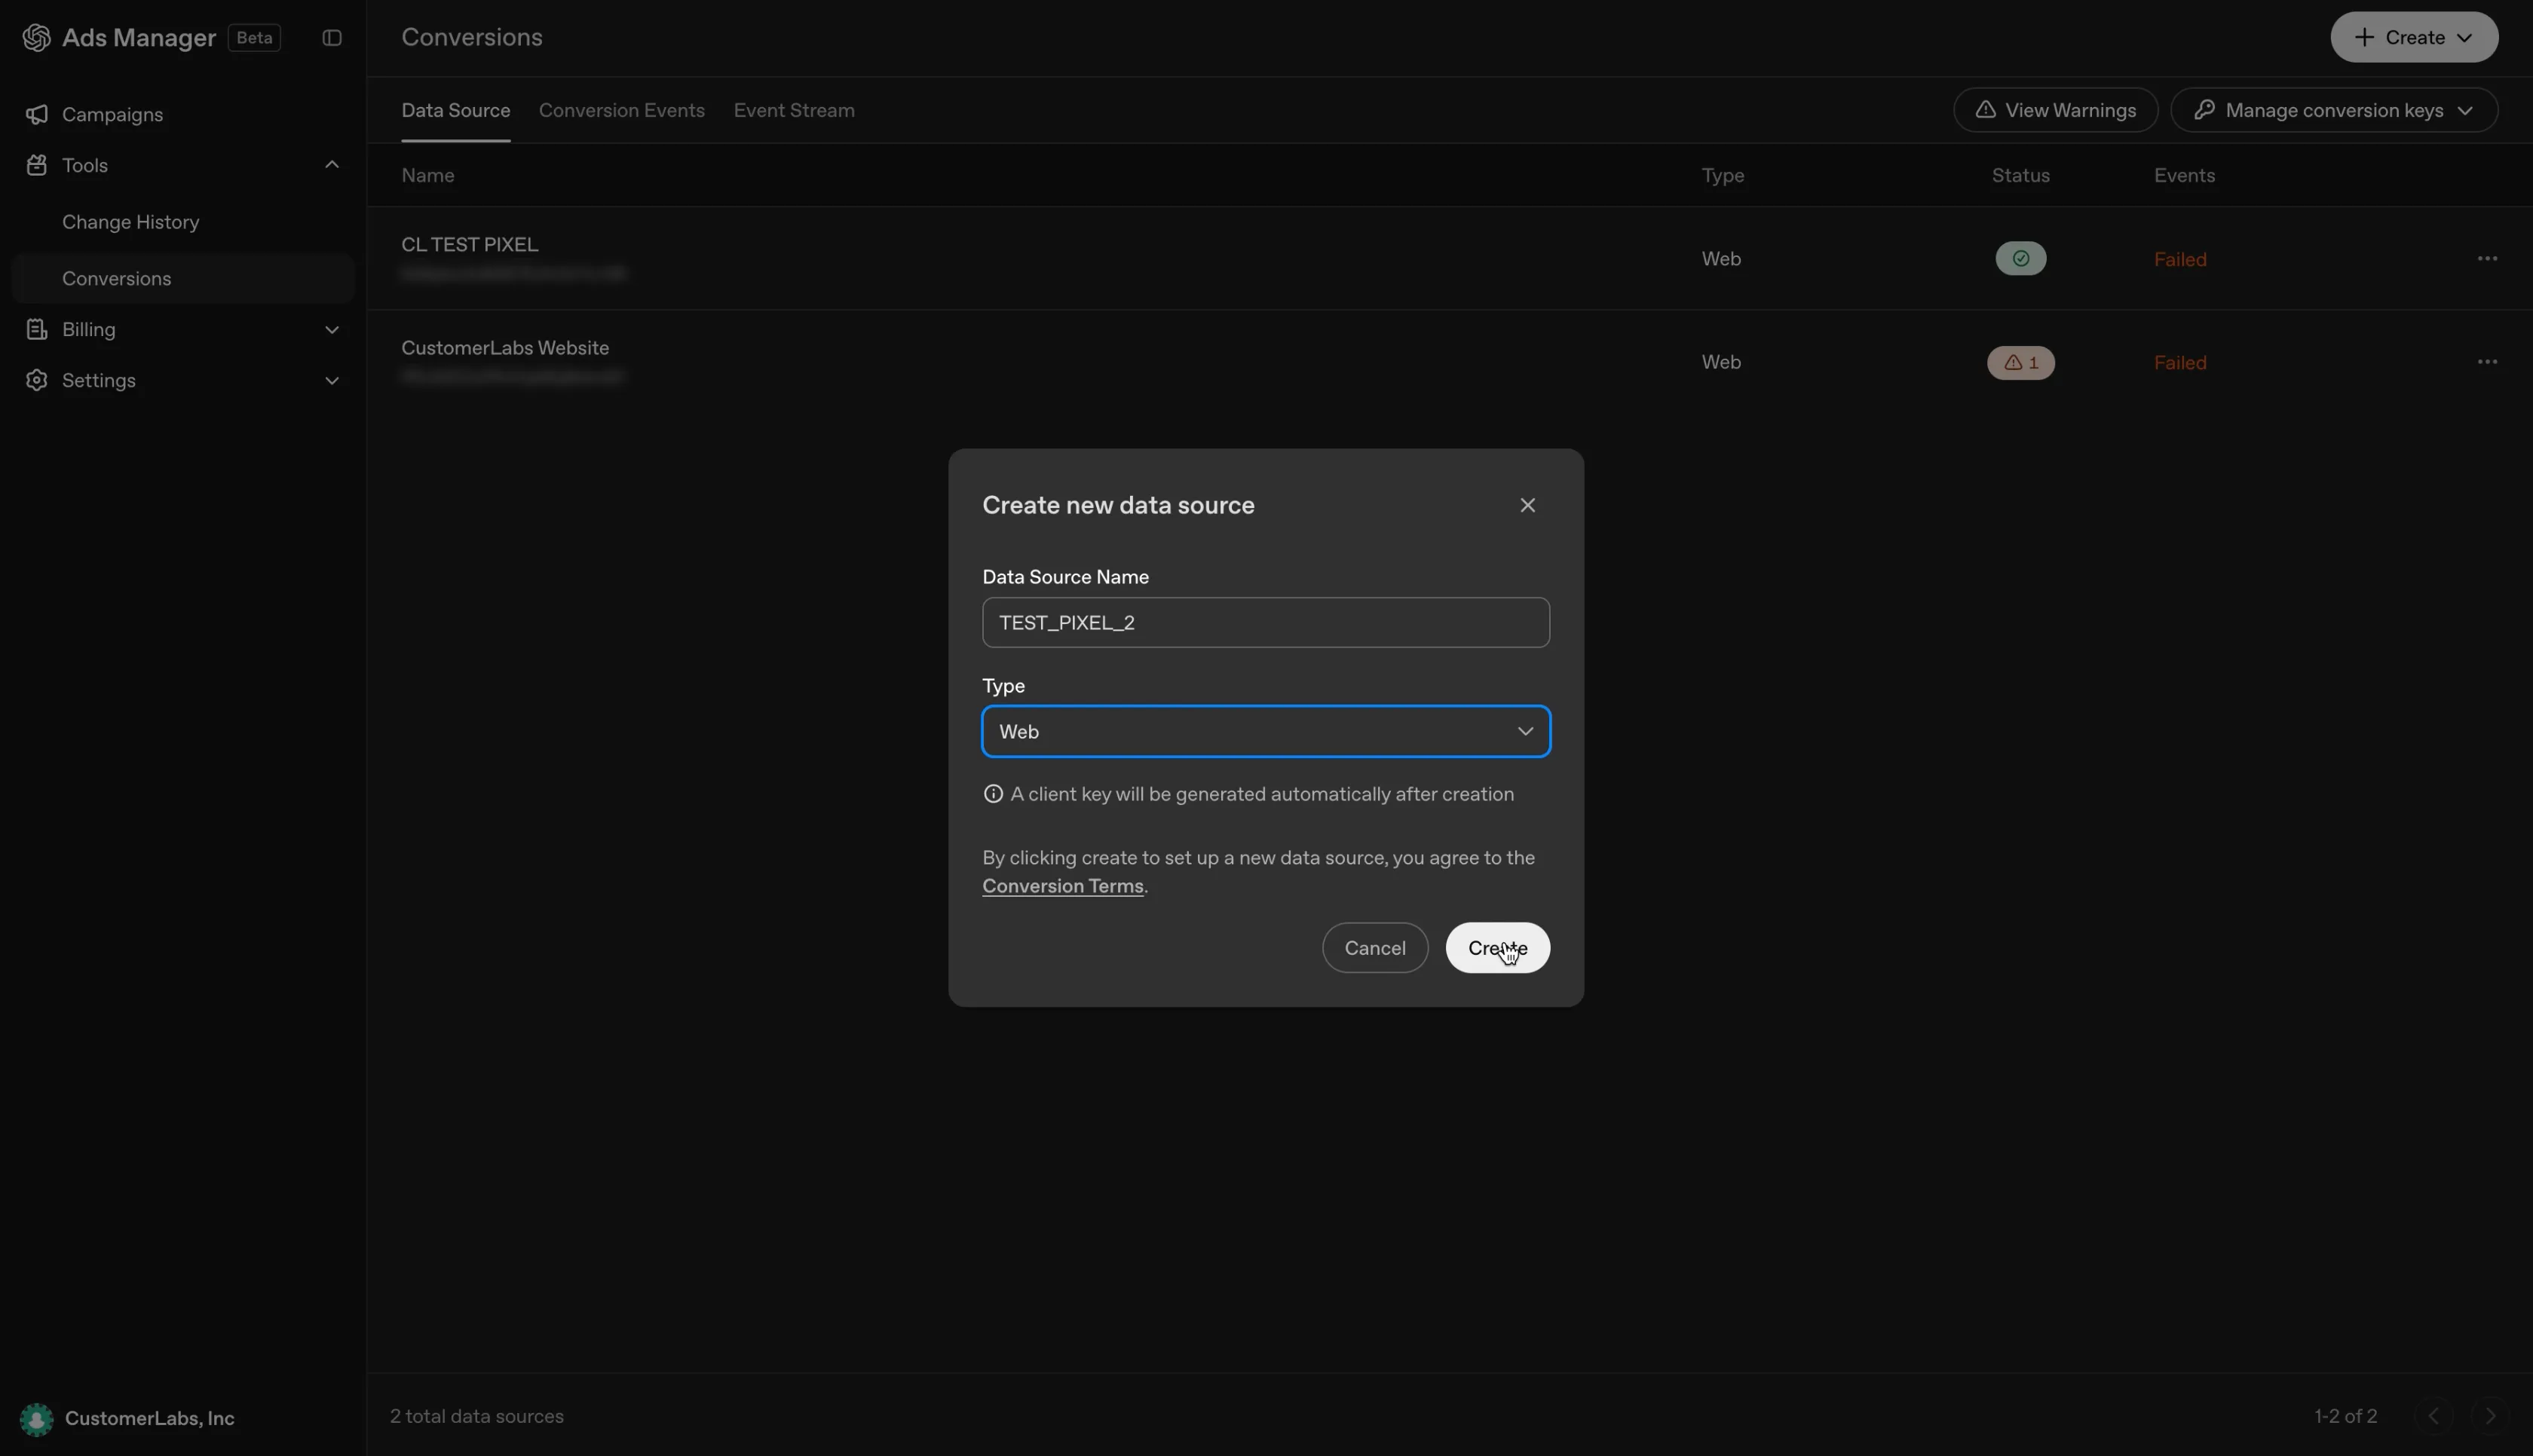Switch to the Data Source tab
This screenshot has height=1456, width=2533.
click(456, 110)
